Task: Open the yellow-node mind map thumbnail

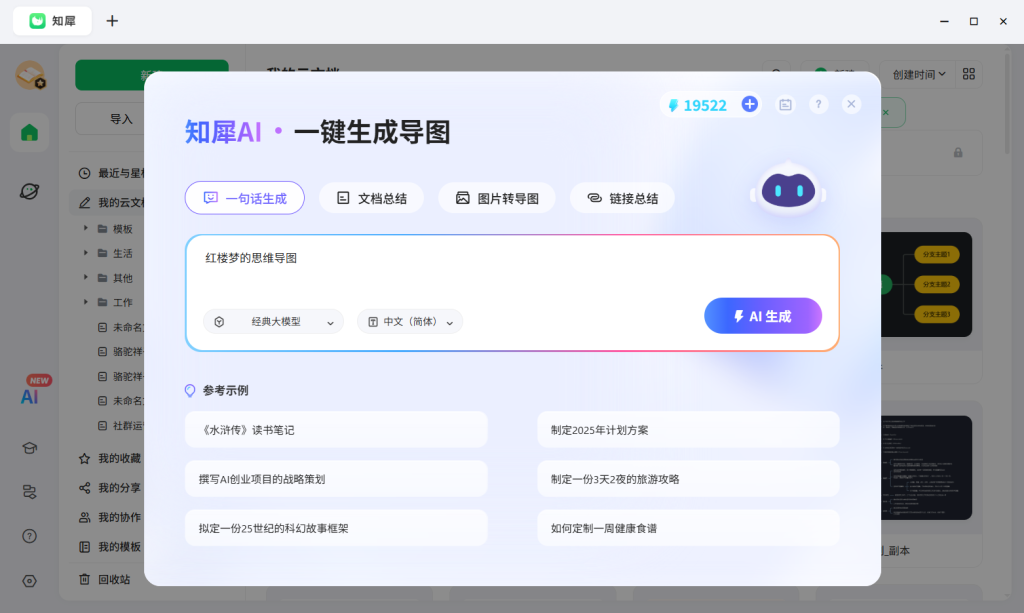Action: 926,285
